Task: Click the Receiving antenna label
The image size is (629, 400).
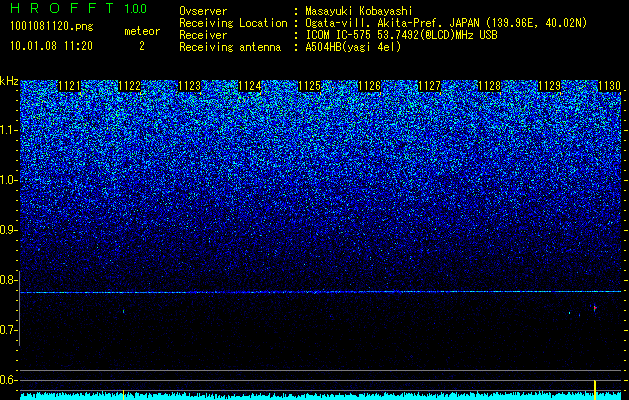Action: [230, 47]
